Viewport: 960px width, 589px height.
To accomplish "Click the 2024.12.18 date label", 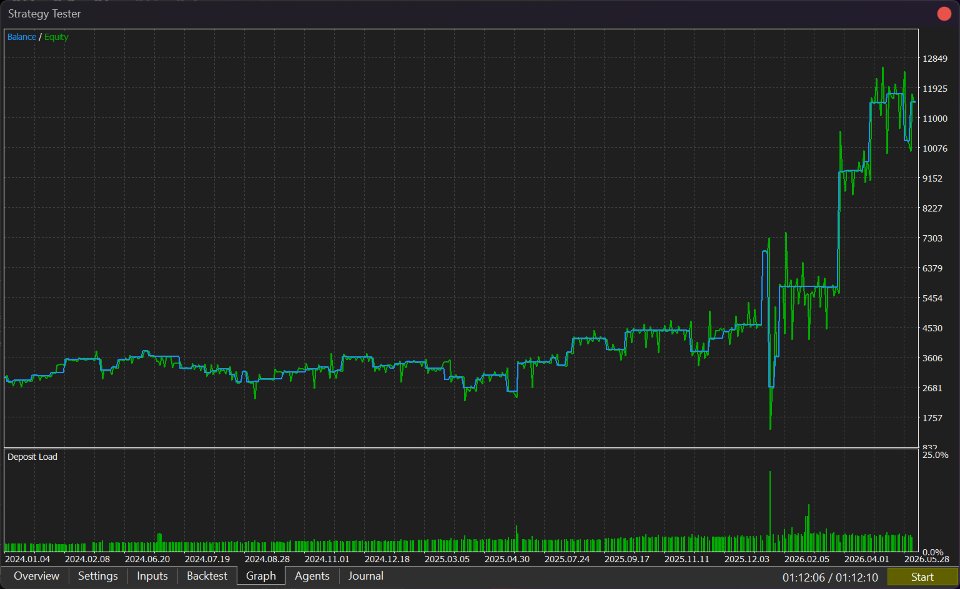I will (x=387, y=559).
